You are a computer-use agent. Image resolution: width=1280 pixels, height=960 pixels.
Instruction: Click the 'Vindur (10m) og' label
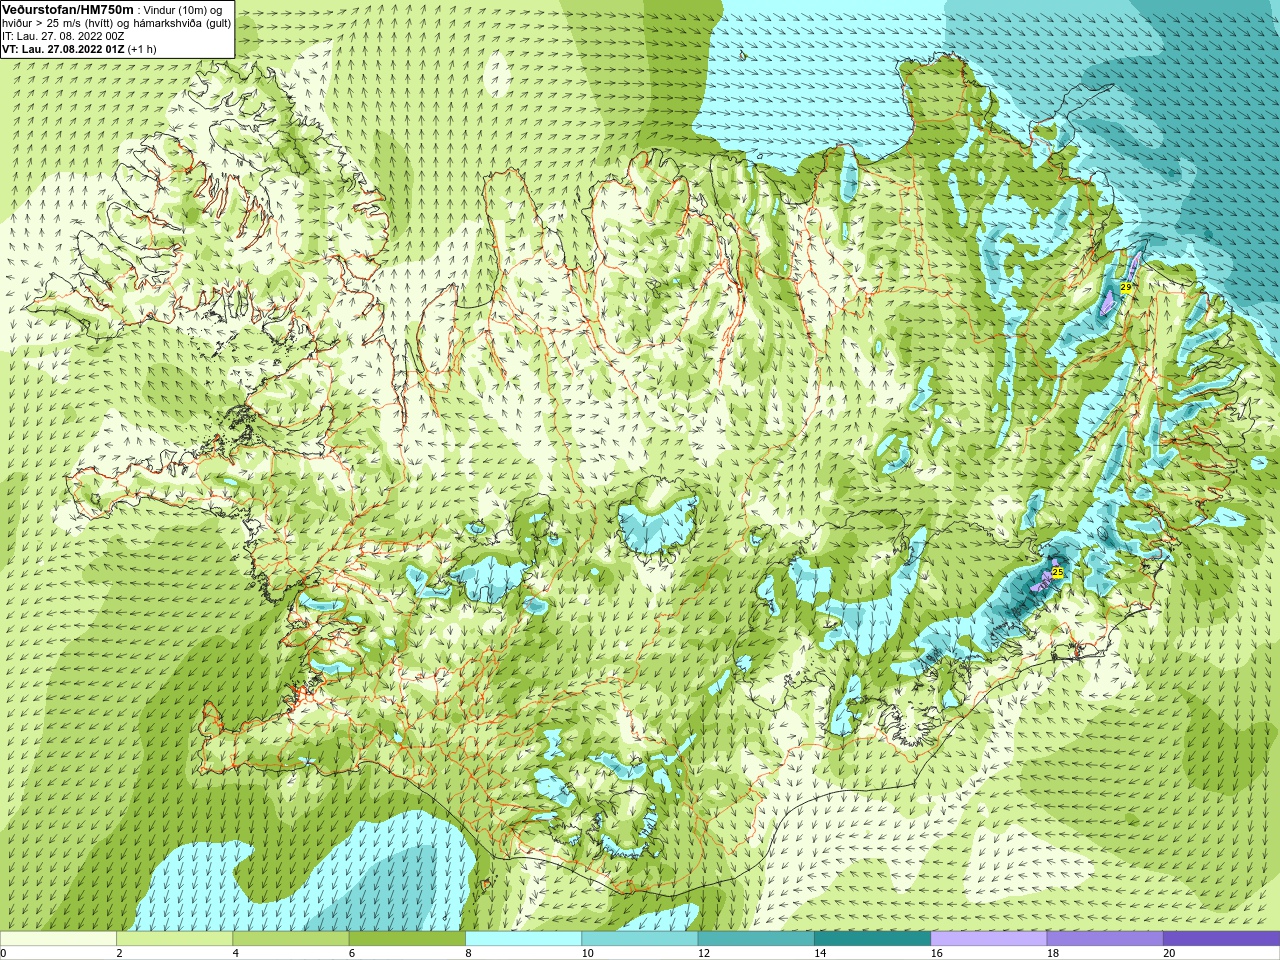click(183, 10)
